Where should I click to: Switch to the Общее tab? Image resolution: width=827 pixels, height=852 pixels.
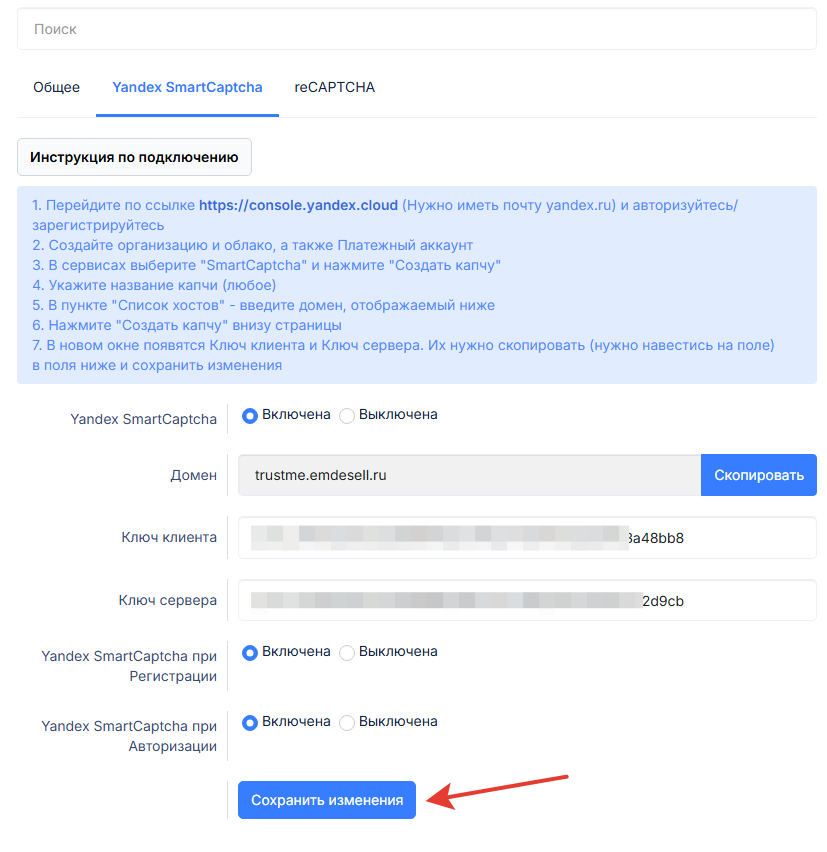[x=56, y=87]
